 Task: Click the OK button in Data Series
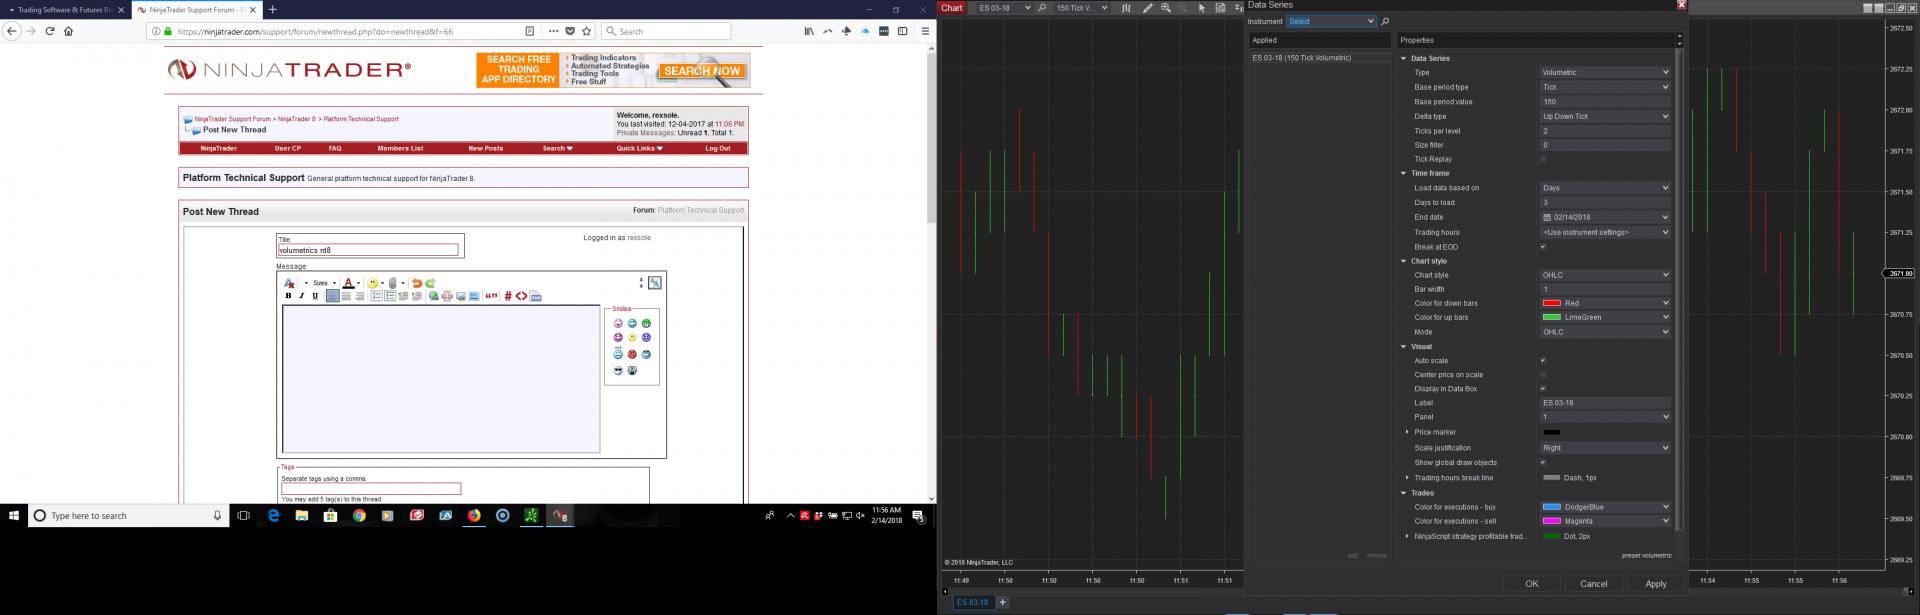pyautogui.click(x=1531, y=584)
